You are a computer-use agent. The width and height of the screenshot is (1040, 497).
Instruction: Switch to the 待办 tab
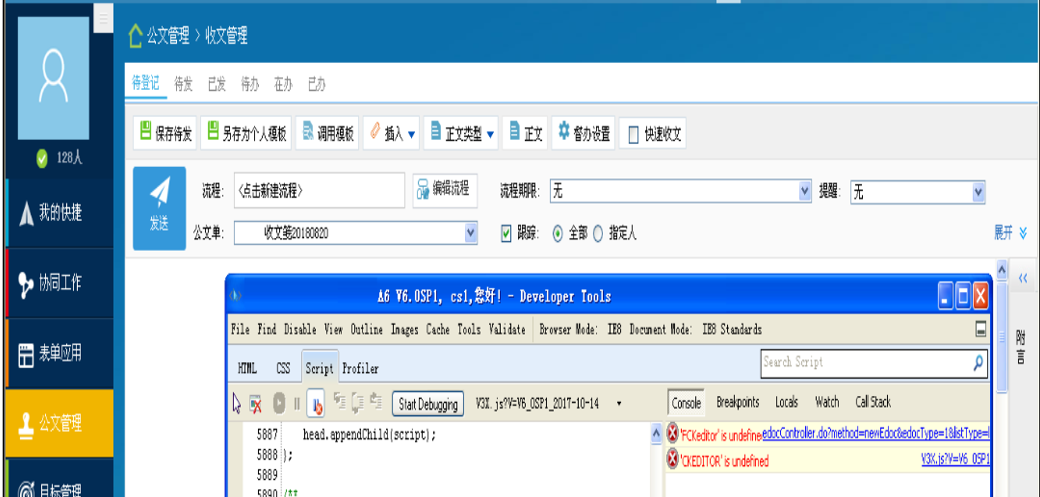coord(250,84)
